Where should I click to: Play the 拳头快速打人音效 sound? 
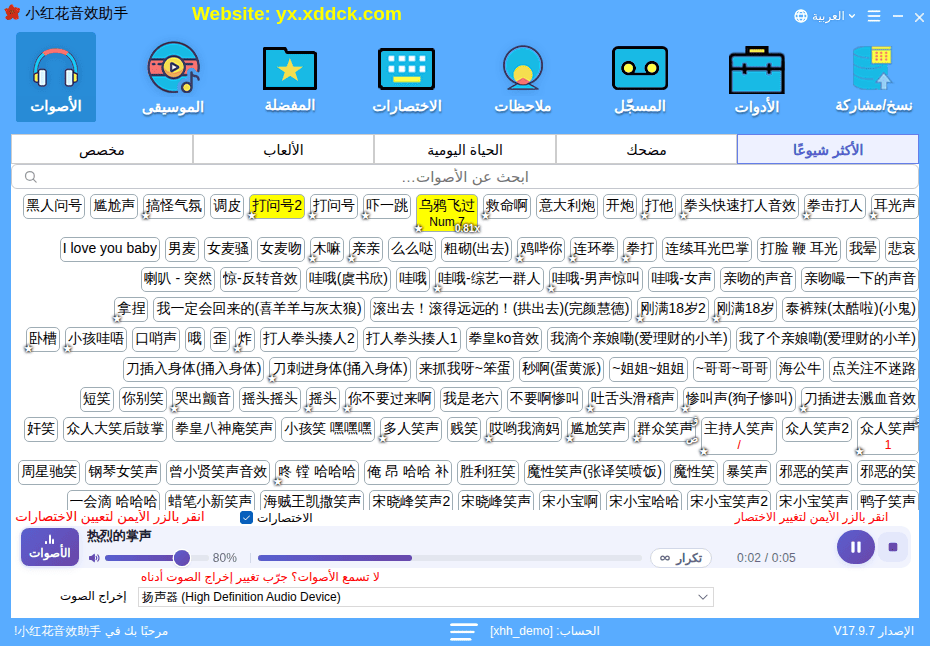coord(740,206)
